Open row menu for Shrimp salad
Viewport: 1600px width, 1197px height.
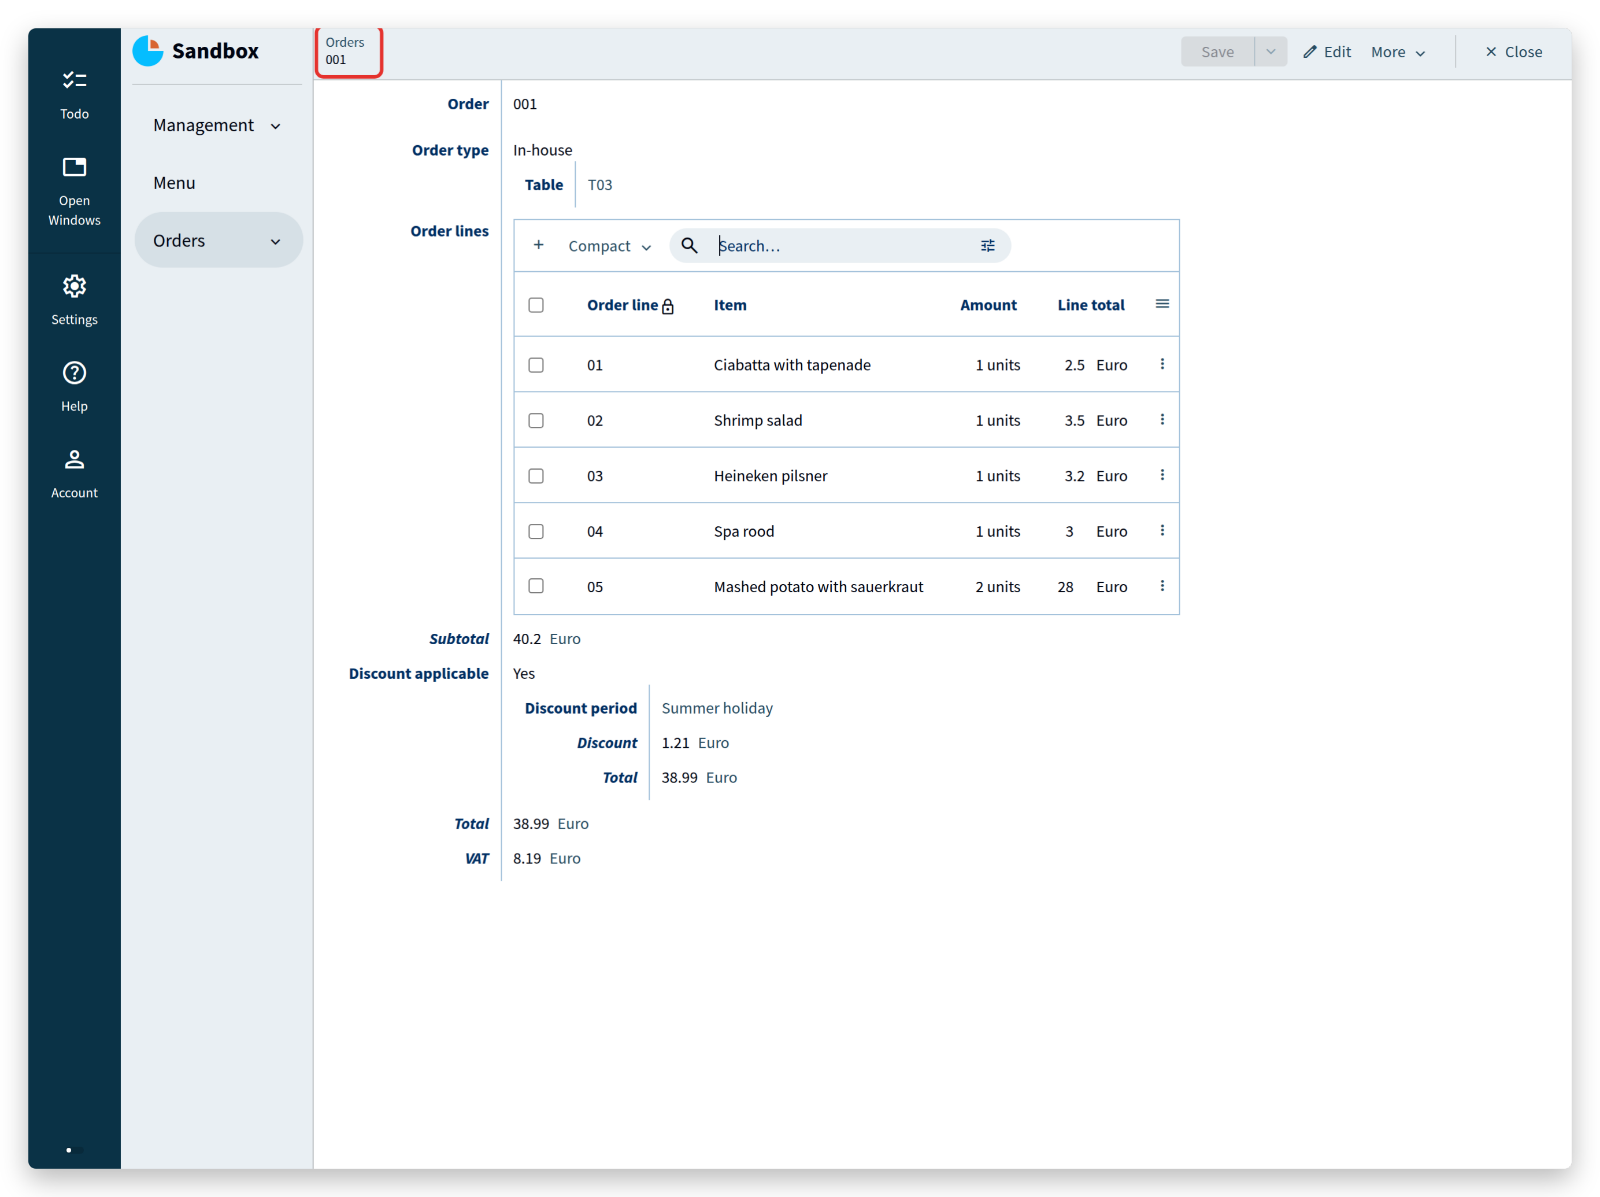[1162, 420]
